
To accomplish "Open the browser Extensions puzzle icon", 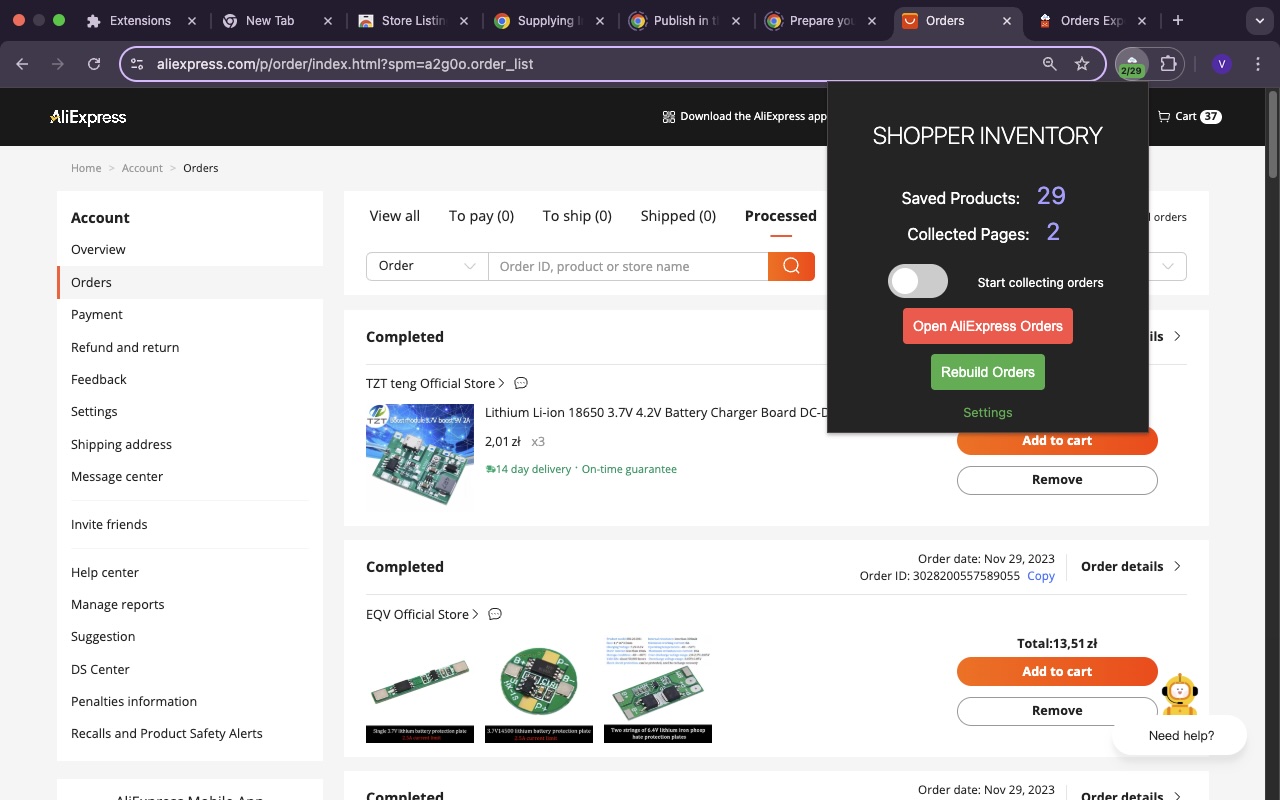I will 1166,63.
